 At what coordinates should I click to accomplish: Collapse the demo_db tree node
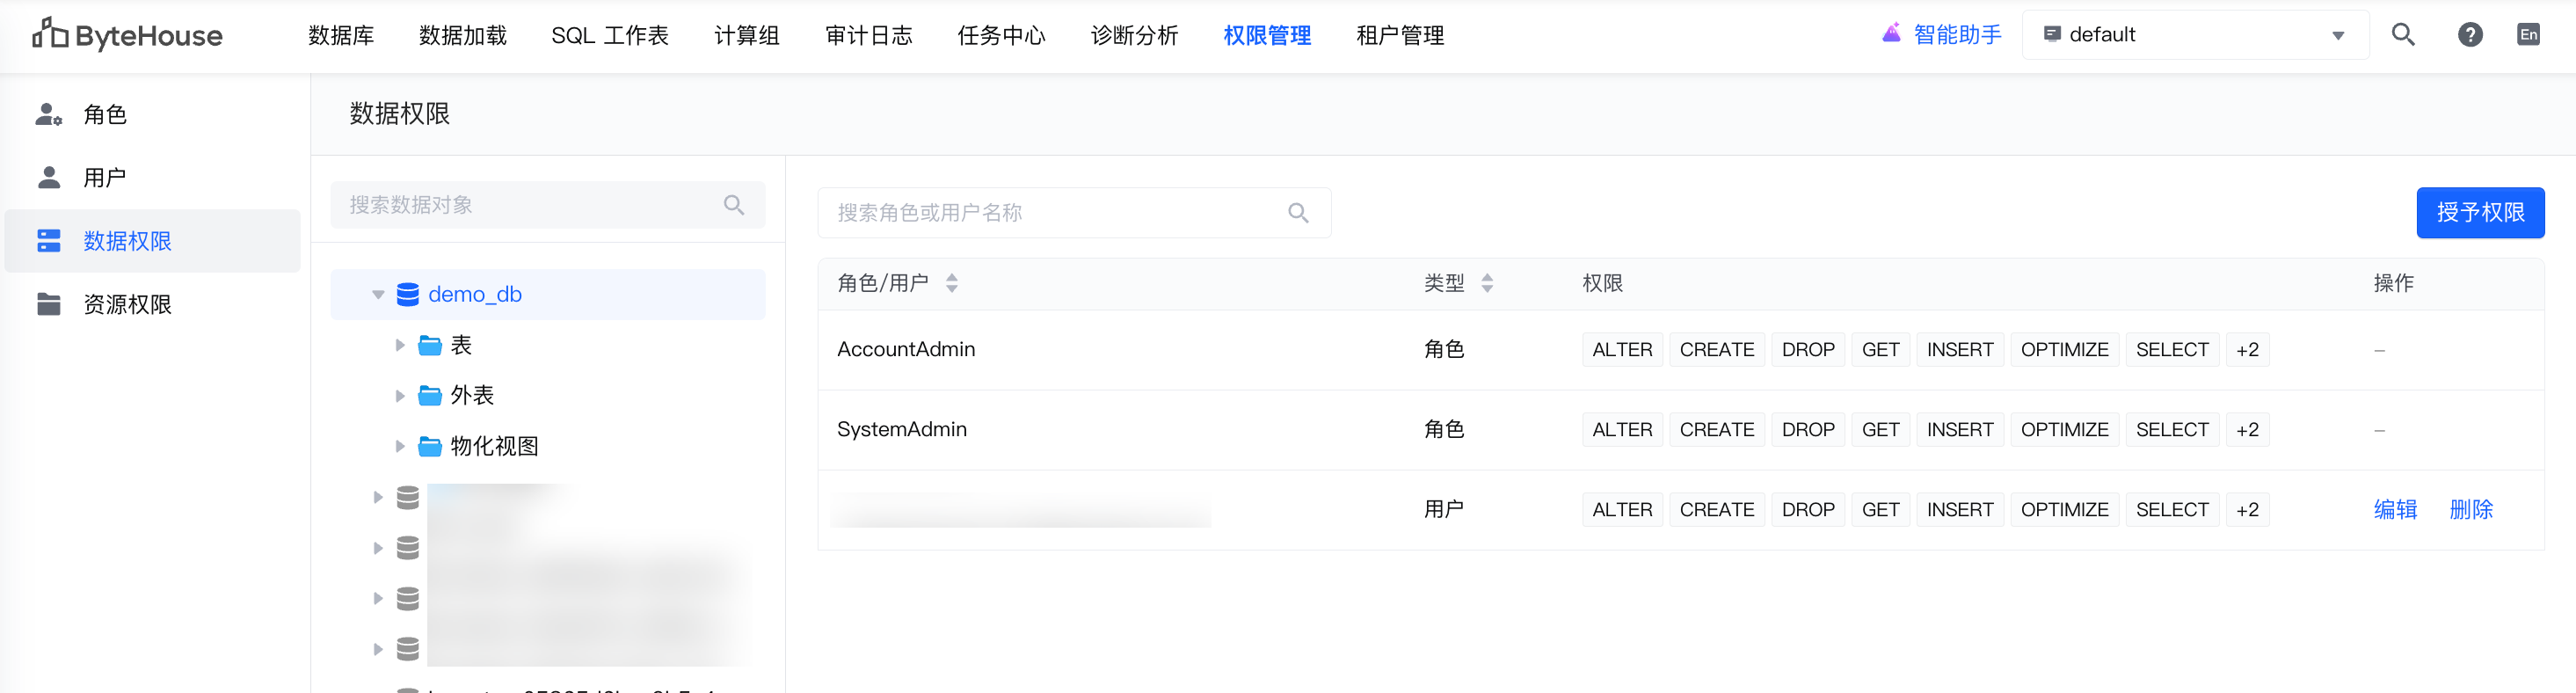[378, 295]
